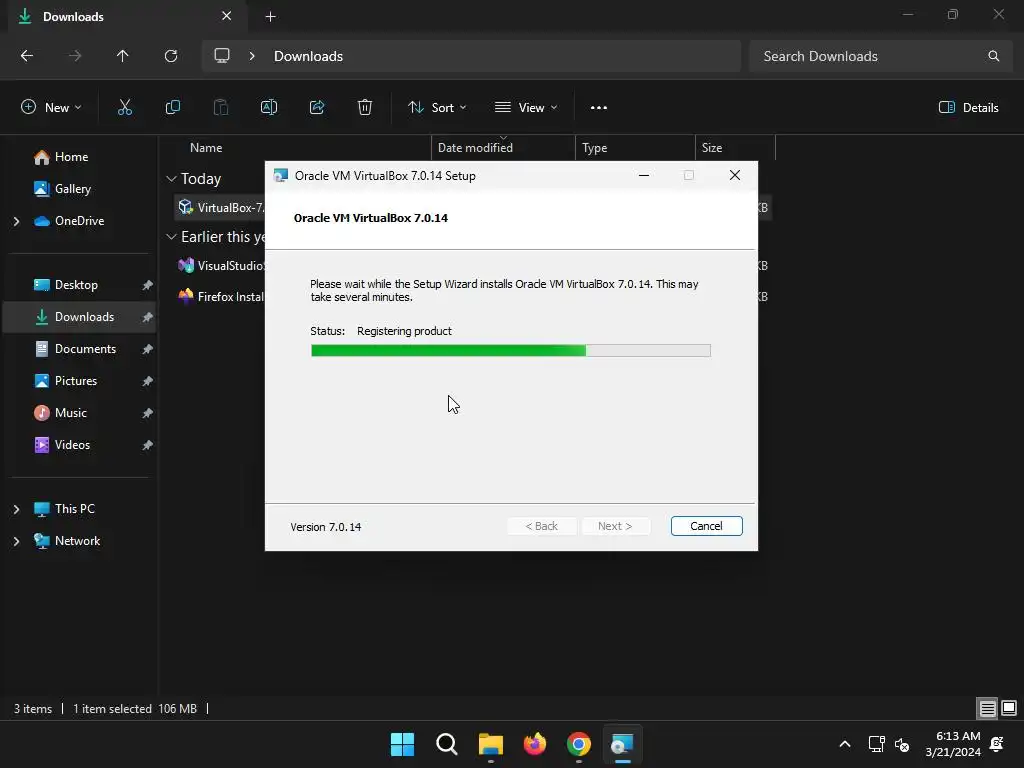Open the View dropdown
Screen dimensions: 1024x768
click(526, 108)
